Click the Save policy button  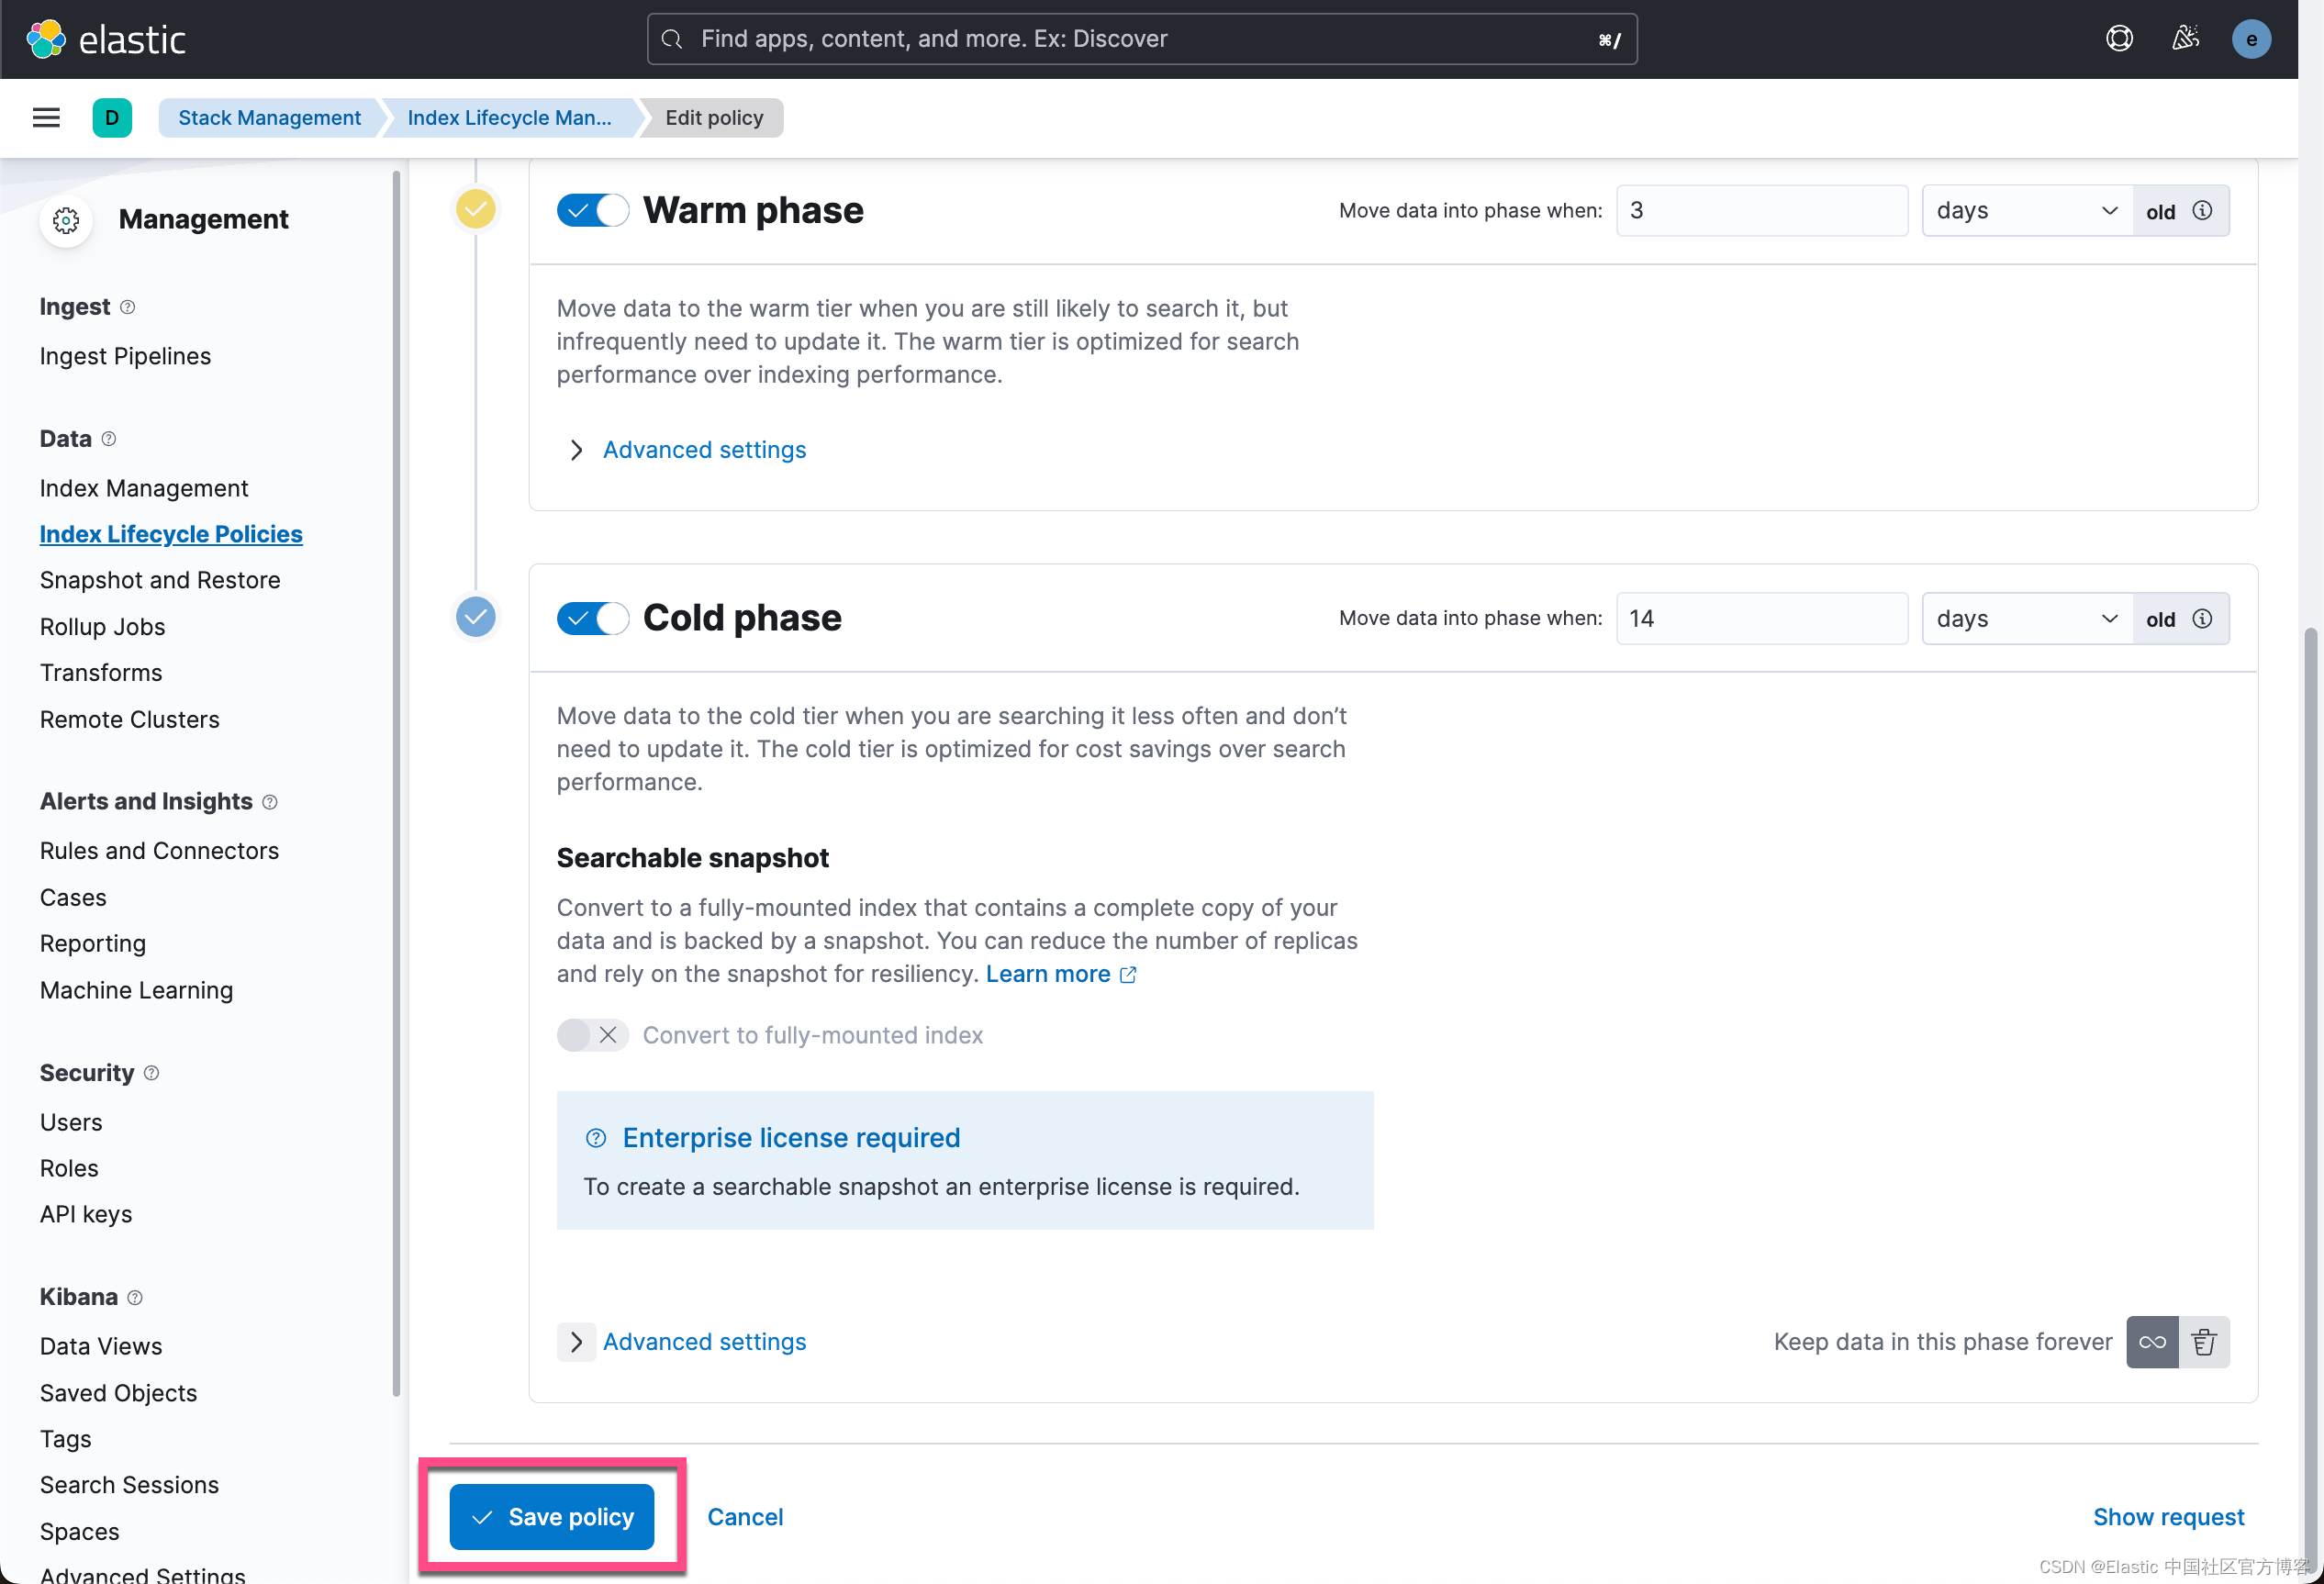551,1516
